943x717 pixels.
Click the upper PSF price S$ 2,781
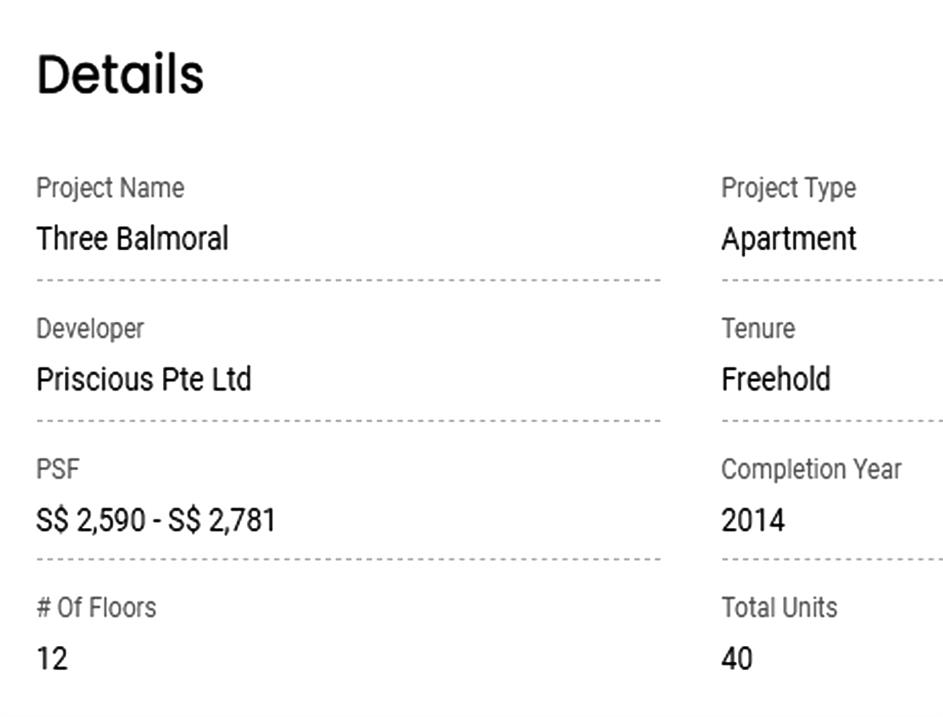pyautogui.click(x=222, y=520)
